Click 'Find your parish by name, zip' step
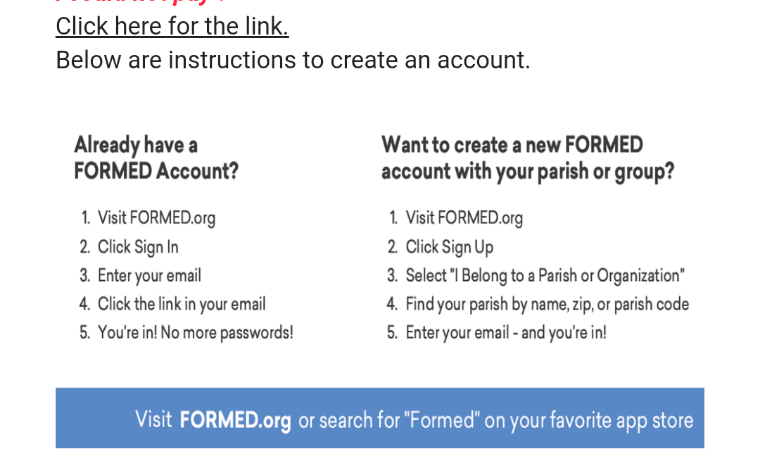The width and height of the screenshot is (760, 455). click(x=547, y=304)
